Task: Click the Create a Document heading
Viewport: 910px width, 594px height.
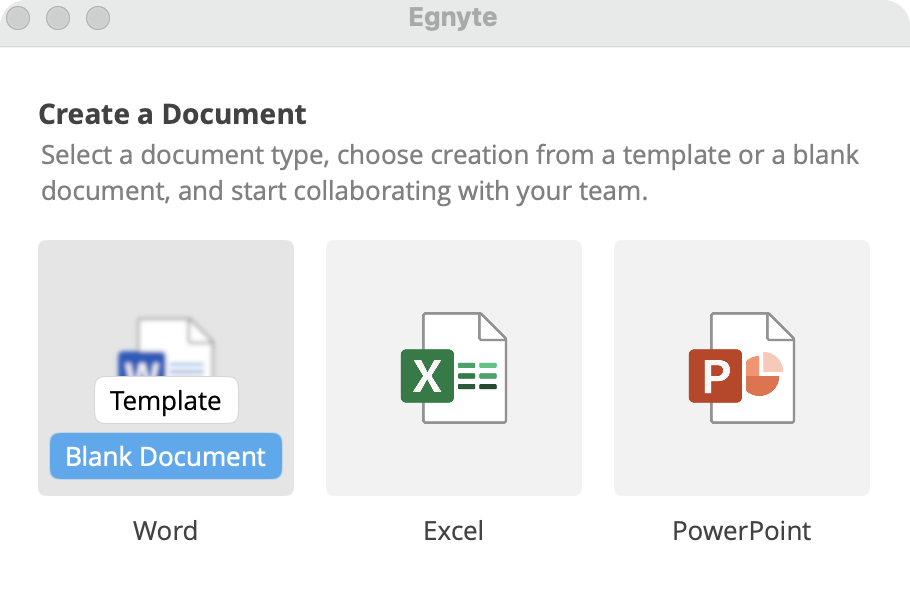Action: coord(172,114)
